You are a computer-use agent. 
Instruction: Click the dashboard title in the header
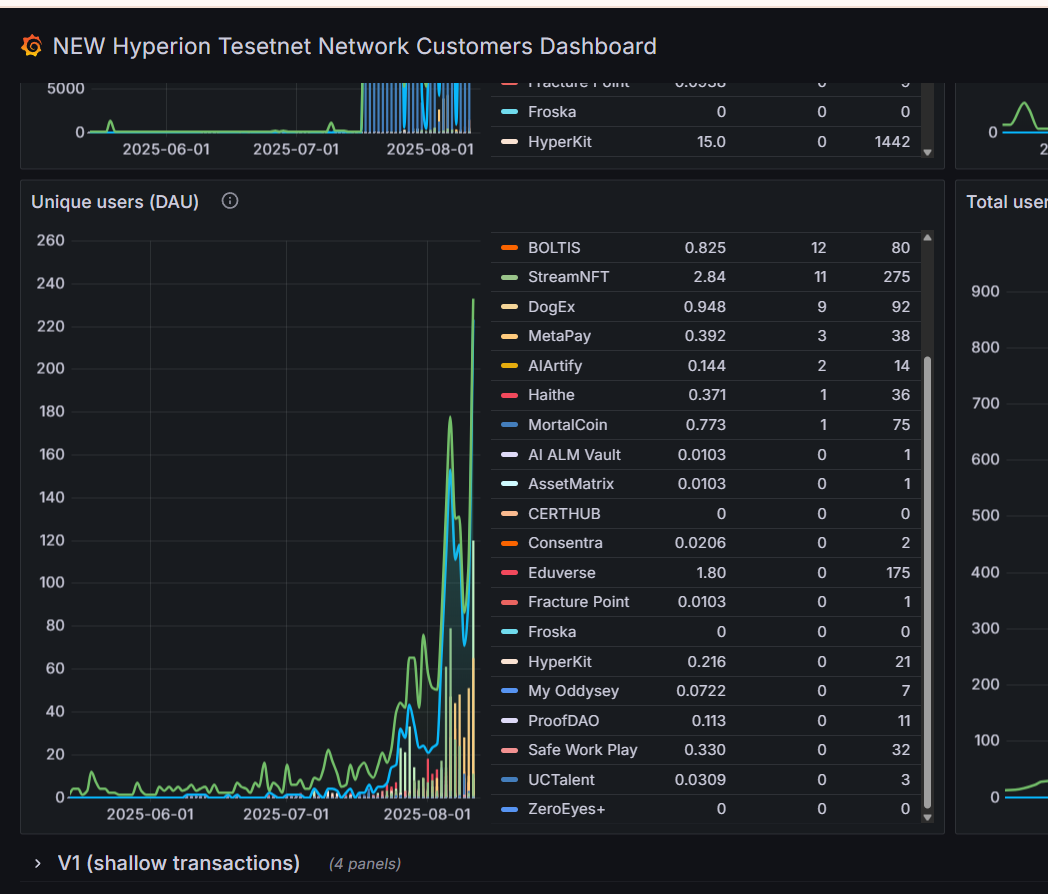354,46
